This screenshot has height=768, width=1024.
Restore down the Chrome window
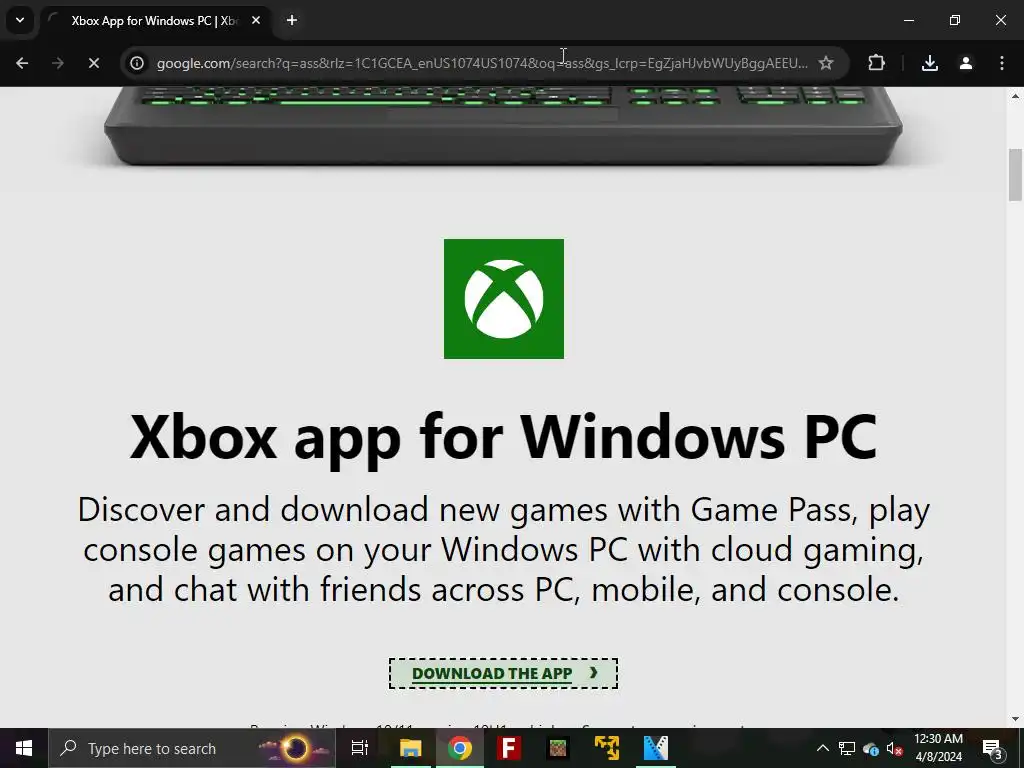coord(955,21)
